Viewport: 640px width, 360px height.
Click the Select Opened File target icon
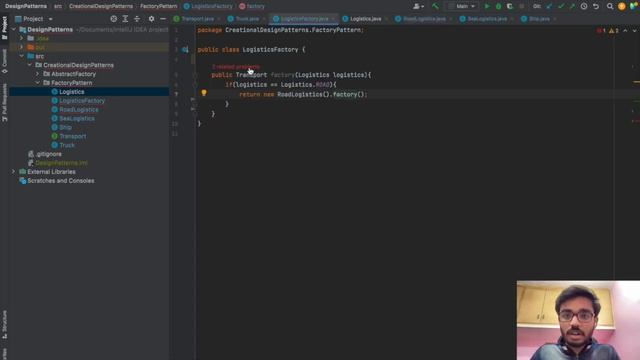tap(113, 19)
